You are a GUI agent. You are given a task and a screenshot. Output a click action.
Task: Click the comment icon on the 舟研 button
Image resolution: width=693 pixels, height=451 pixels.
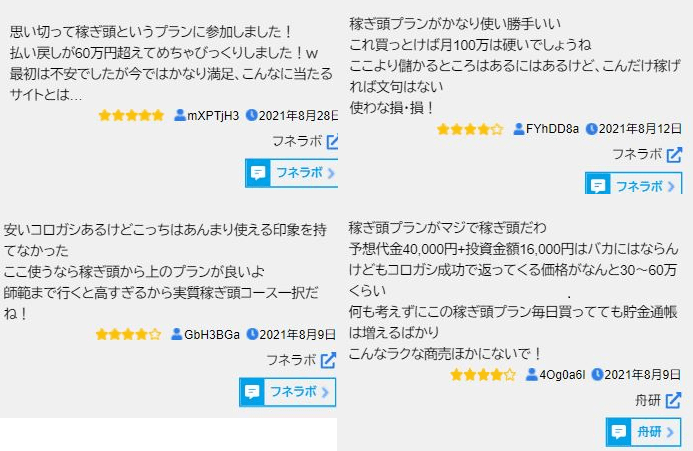pos(619,432)
